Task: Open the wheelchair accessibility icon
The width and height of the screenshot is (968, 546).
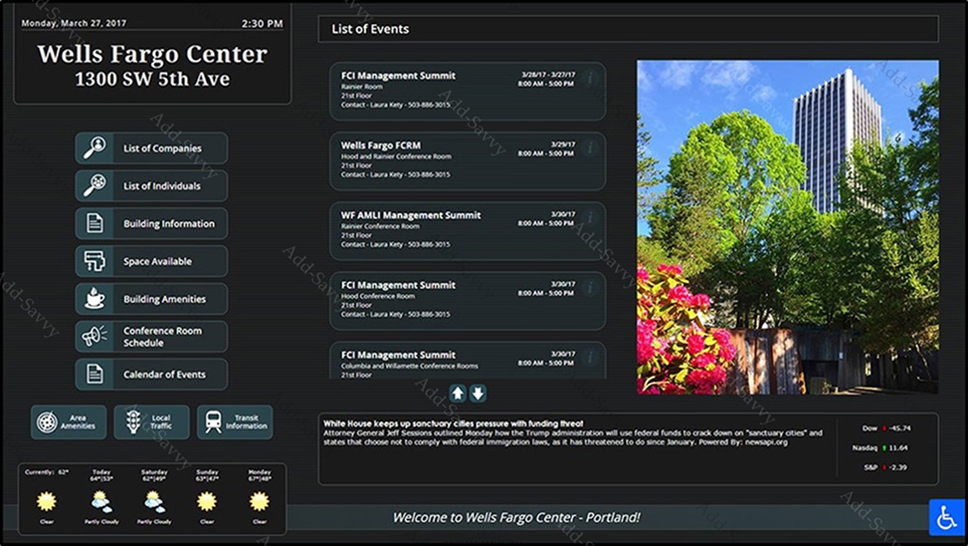Action: click(946, 517)
